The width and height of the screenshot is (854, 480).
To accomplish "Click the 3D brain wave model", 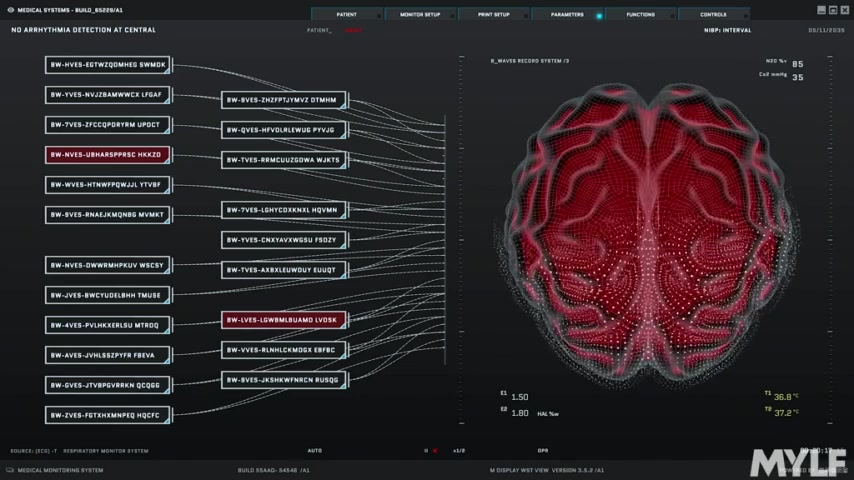I will coord(646,232).
